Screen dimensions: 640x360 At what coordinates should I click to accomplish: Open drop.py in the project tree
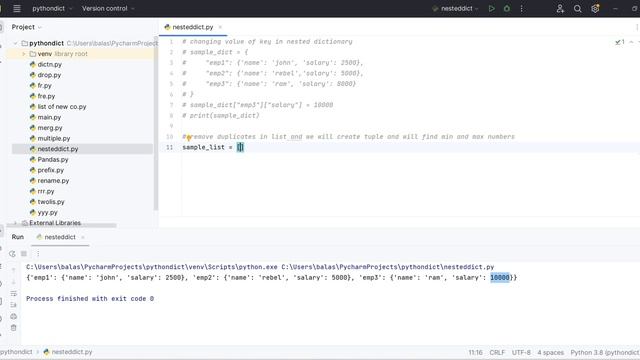[49, 75]
